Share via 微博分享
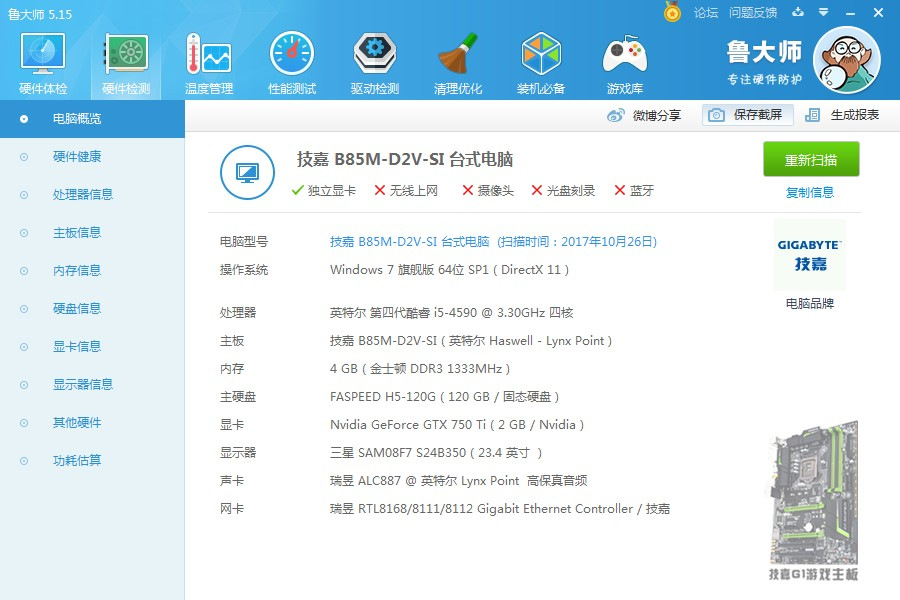Image resolution: width=900 pixels, height=600 pixels. click(x=644, y=115)
